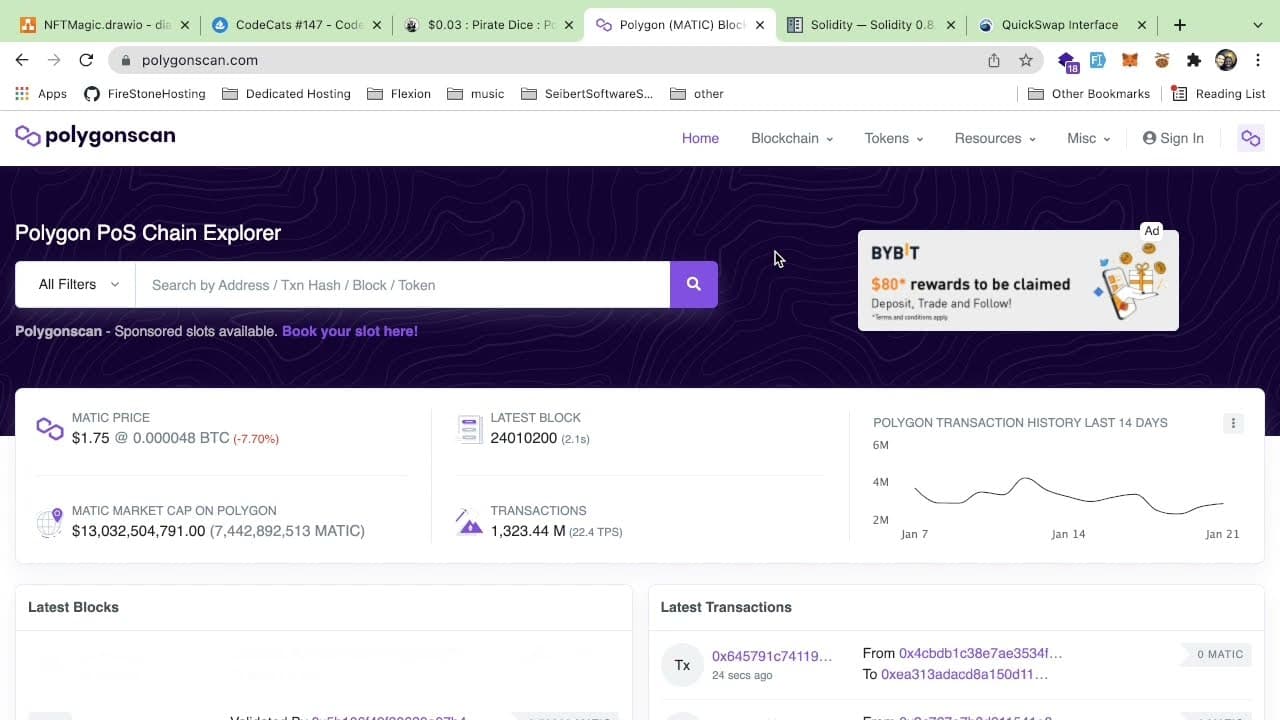The width and height of the screenshot is (1280, 720).
Task: Bookmark this page with the star icon
Action: coord(1025,60)
